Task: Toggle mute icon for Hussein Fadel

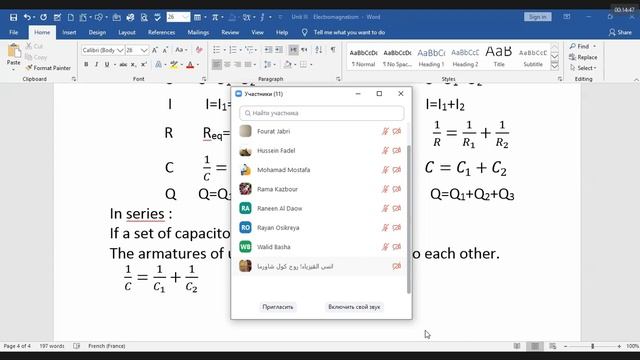Action: point(385,151)
